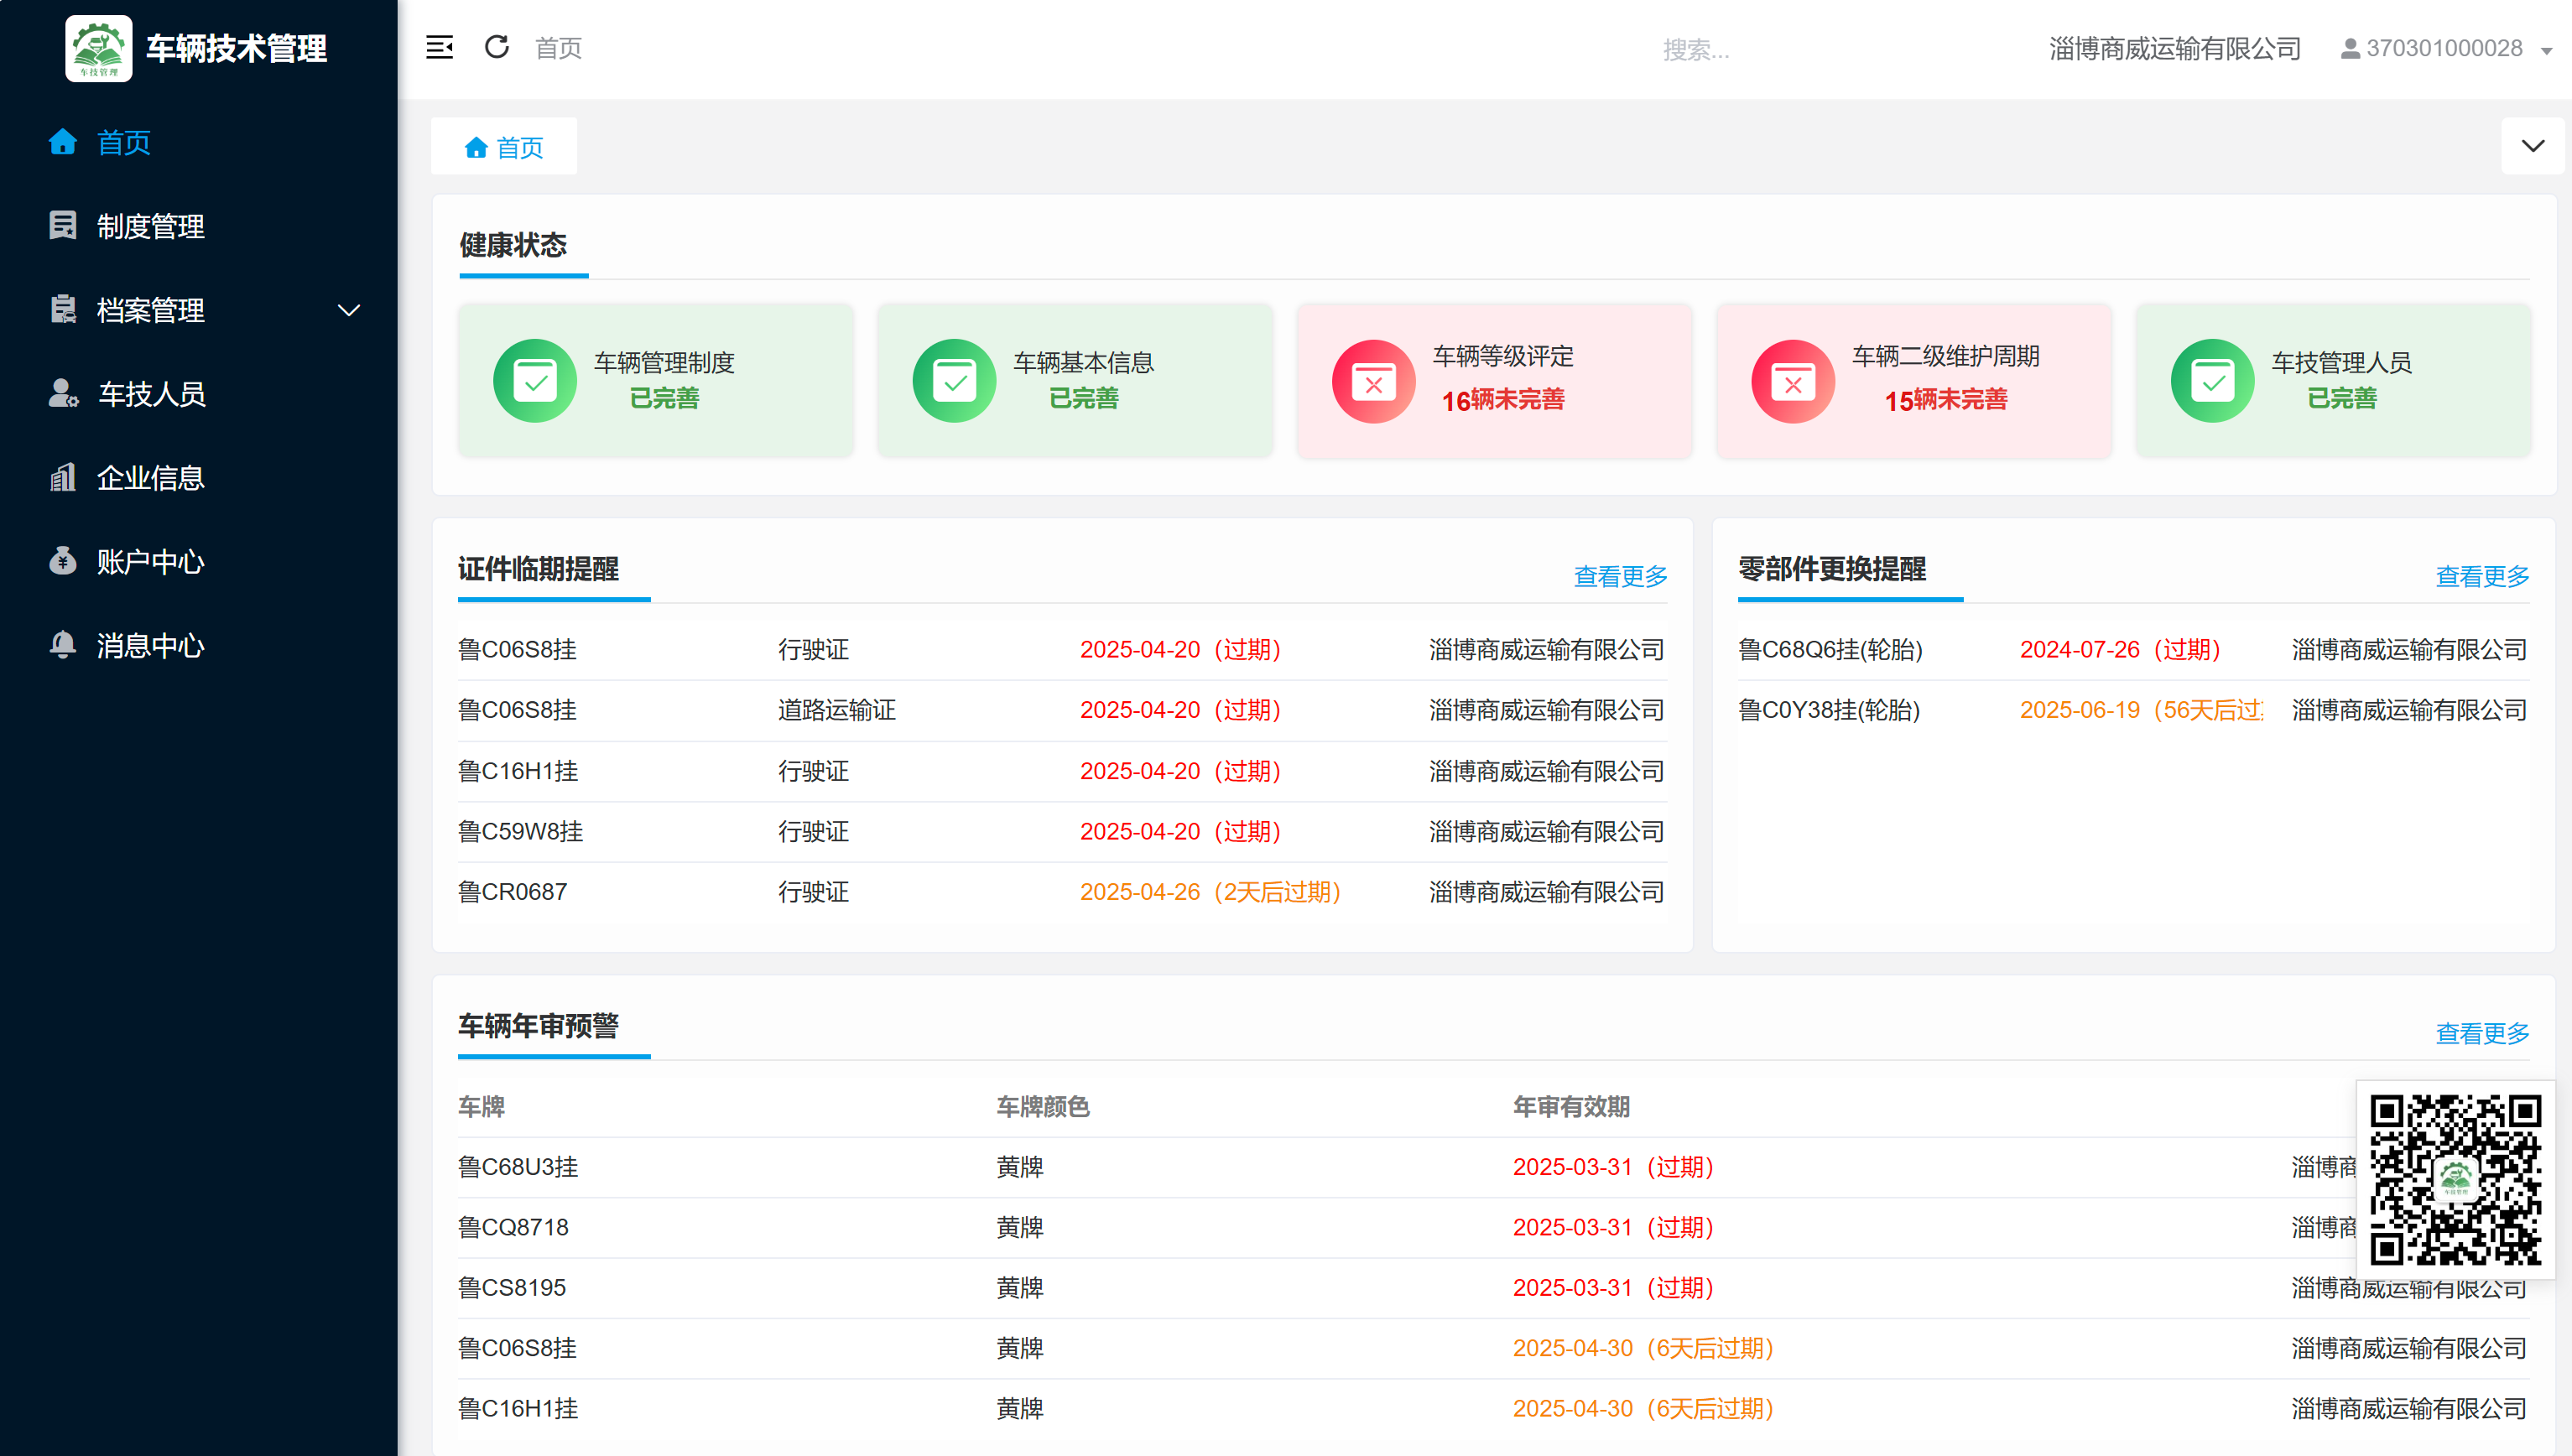The width and height of the screenshot is (2572, 1456).
Task: Select the 首页 page tab
Action: [x=504, y=147]
